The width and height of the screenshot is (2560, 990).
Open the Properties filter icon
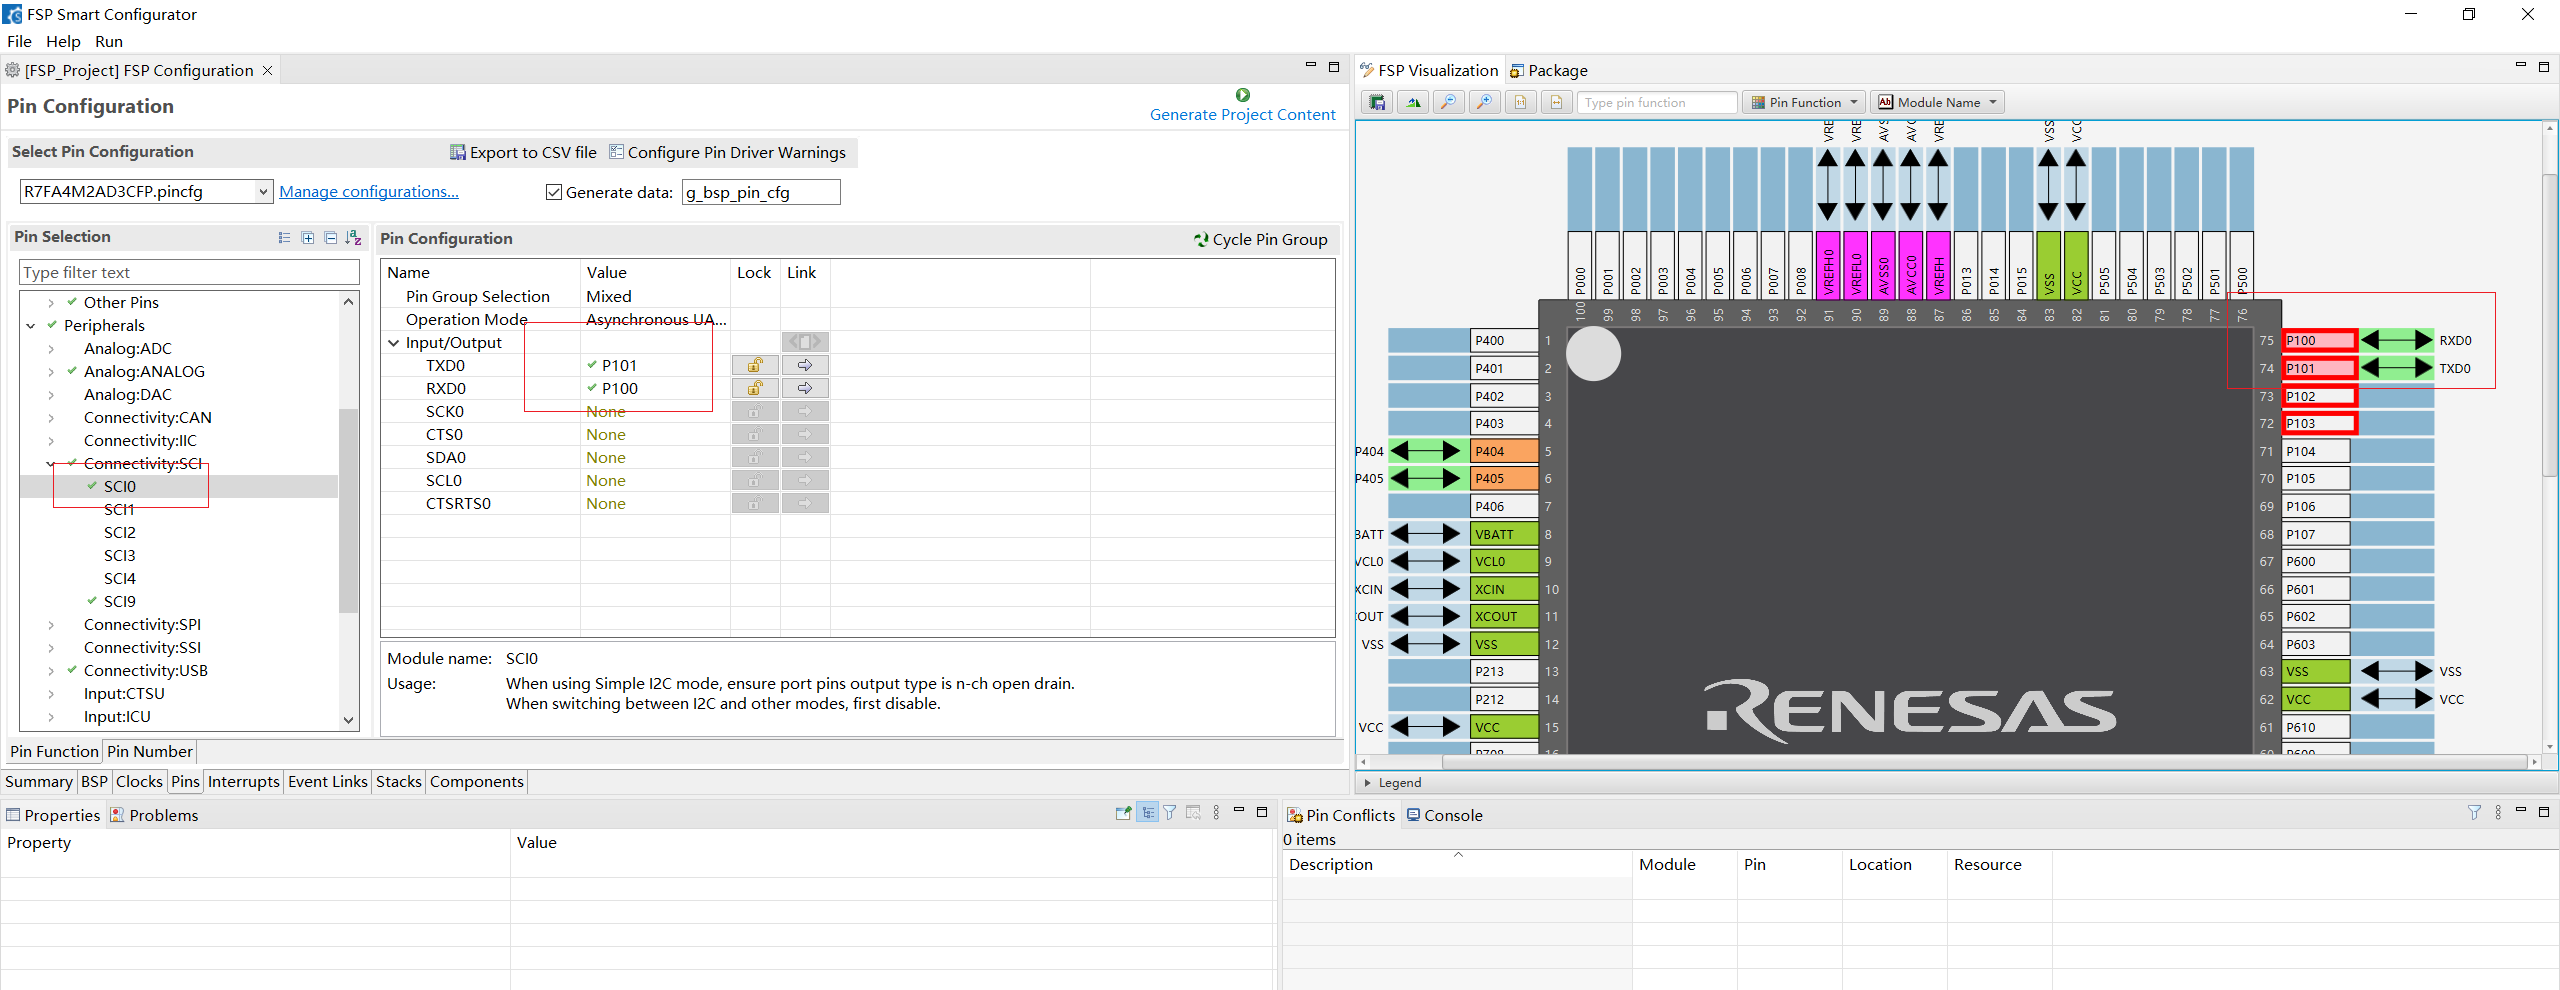1170,813
